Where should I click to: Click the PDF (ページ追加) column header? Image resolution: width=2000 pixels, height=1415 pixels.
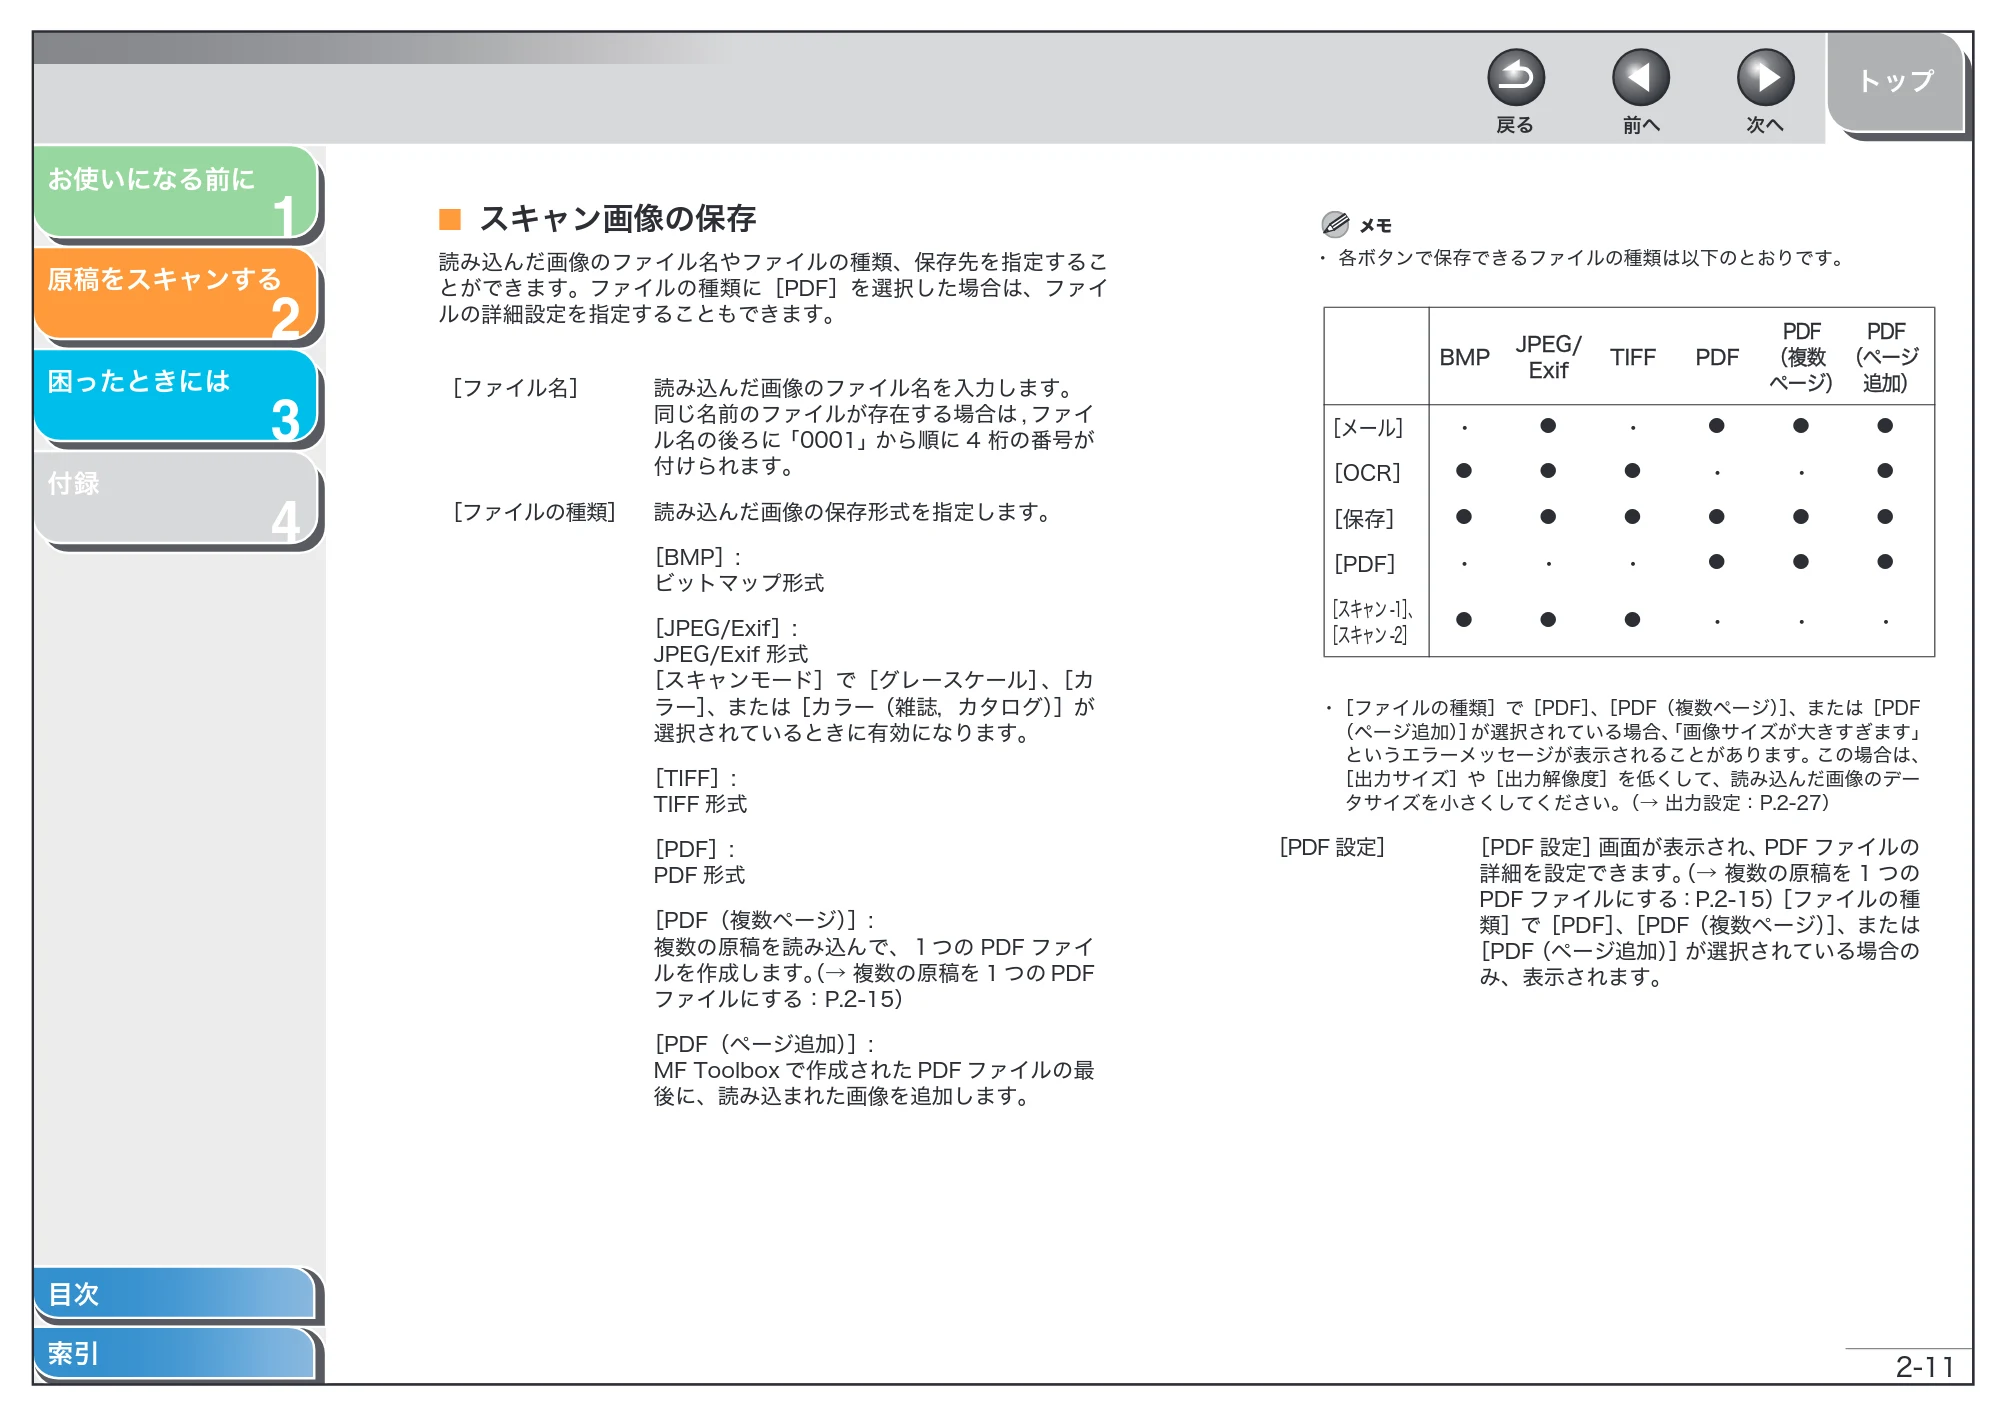click(x=1886, y=357)
